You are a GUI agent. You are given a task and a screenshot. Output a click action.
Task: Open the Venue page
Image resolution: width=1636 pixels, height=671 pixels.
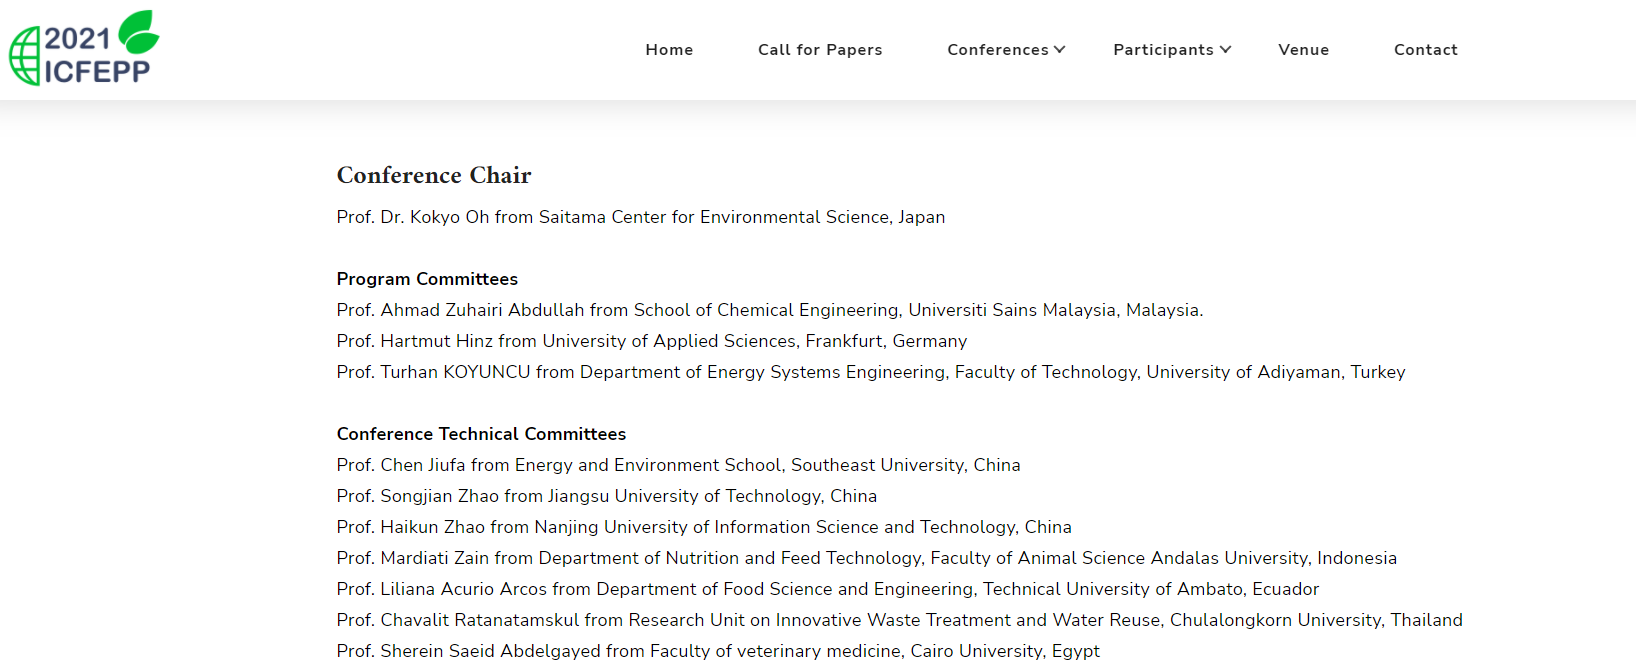[x=1303, y=50]
